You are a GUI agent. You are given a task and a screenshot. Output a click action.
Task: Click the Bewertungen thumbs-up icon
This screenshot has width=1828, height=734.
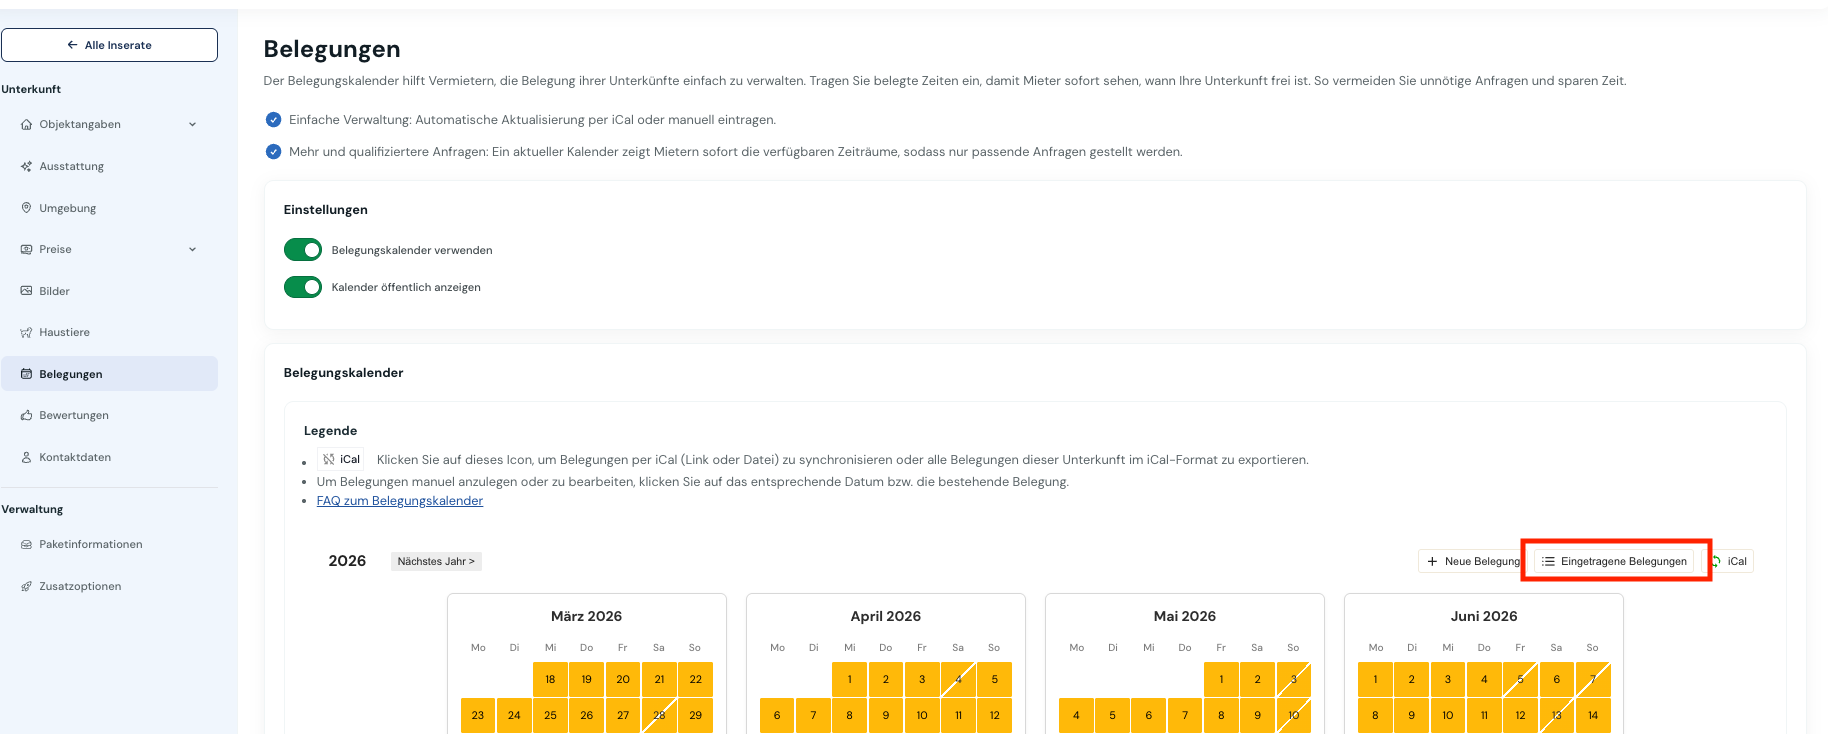click(x=26, y=416)
